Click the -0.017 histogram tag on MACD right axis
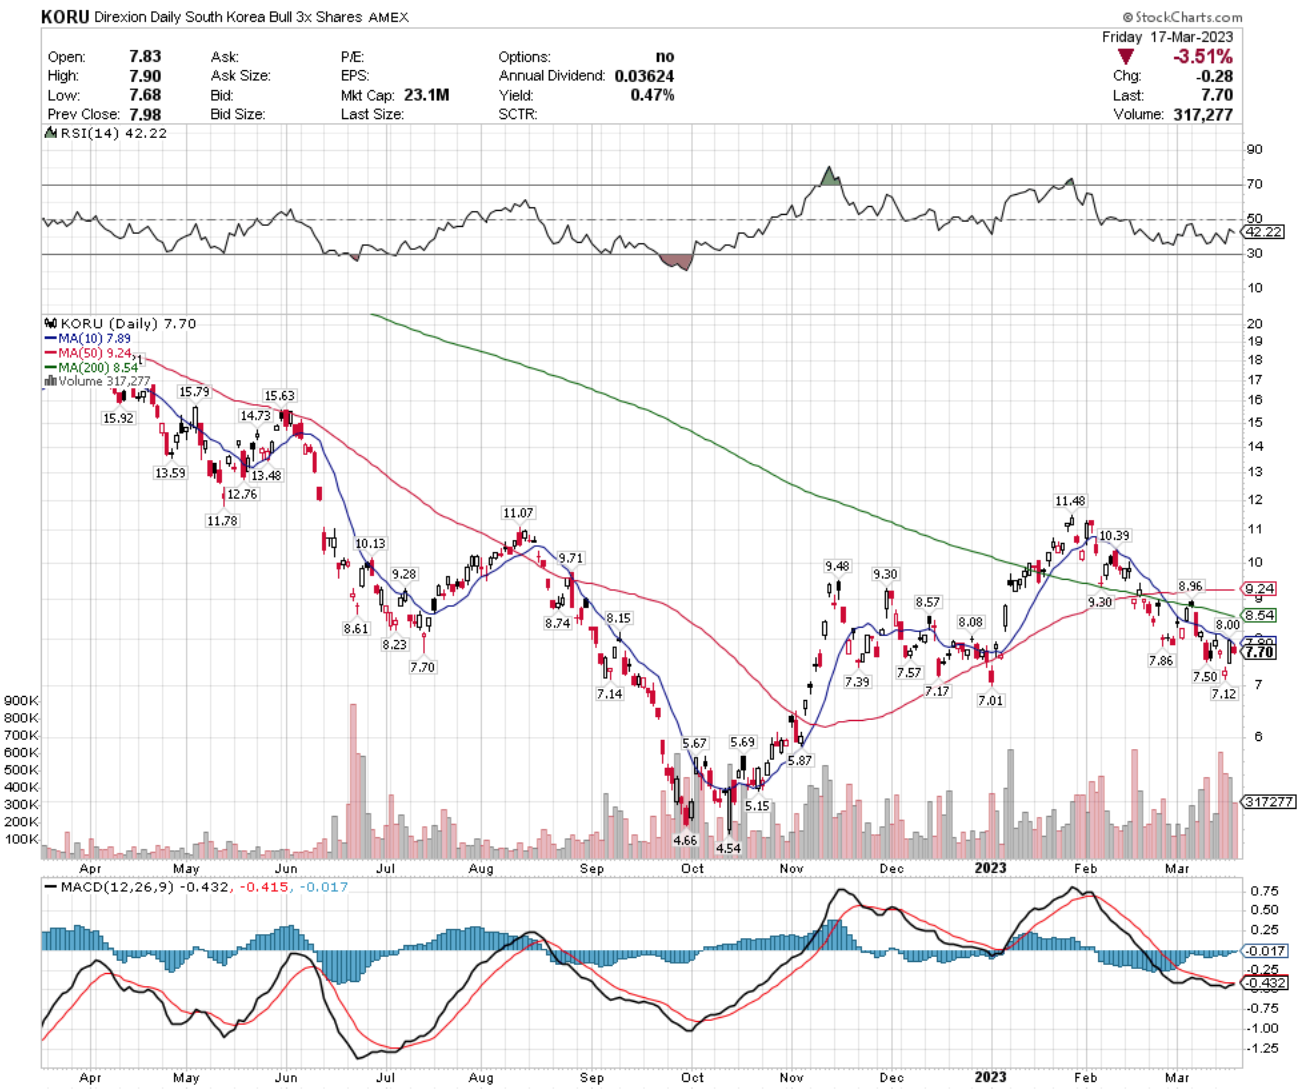The width and height of the screenshot is (1308, 1092). [x=1266, y=951]
